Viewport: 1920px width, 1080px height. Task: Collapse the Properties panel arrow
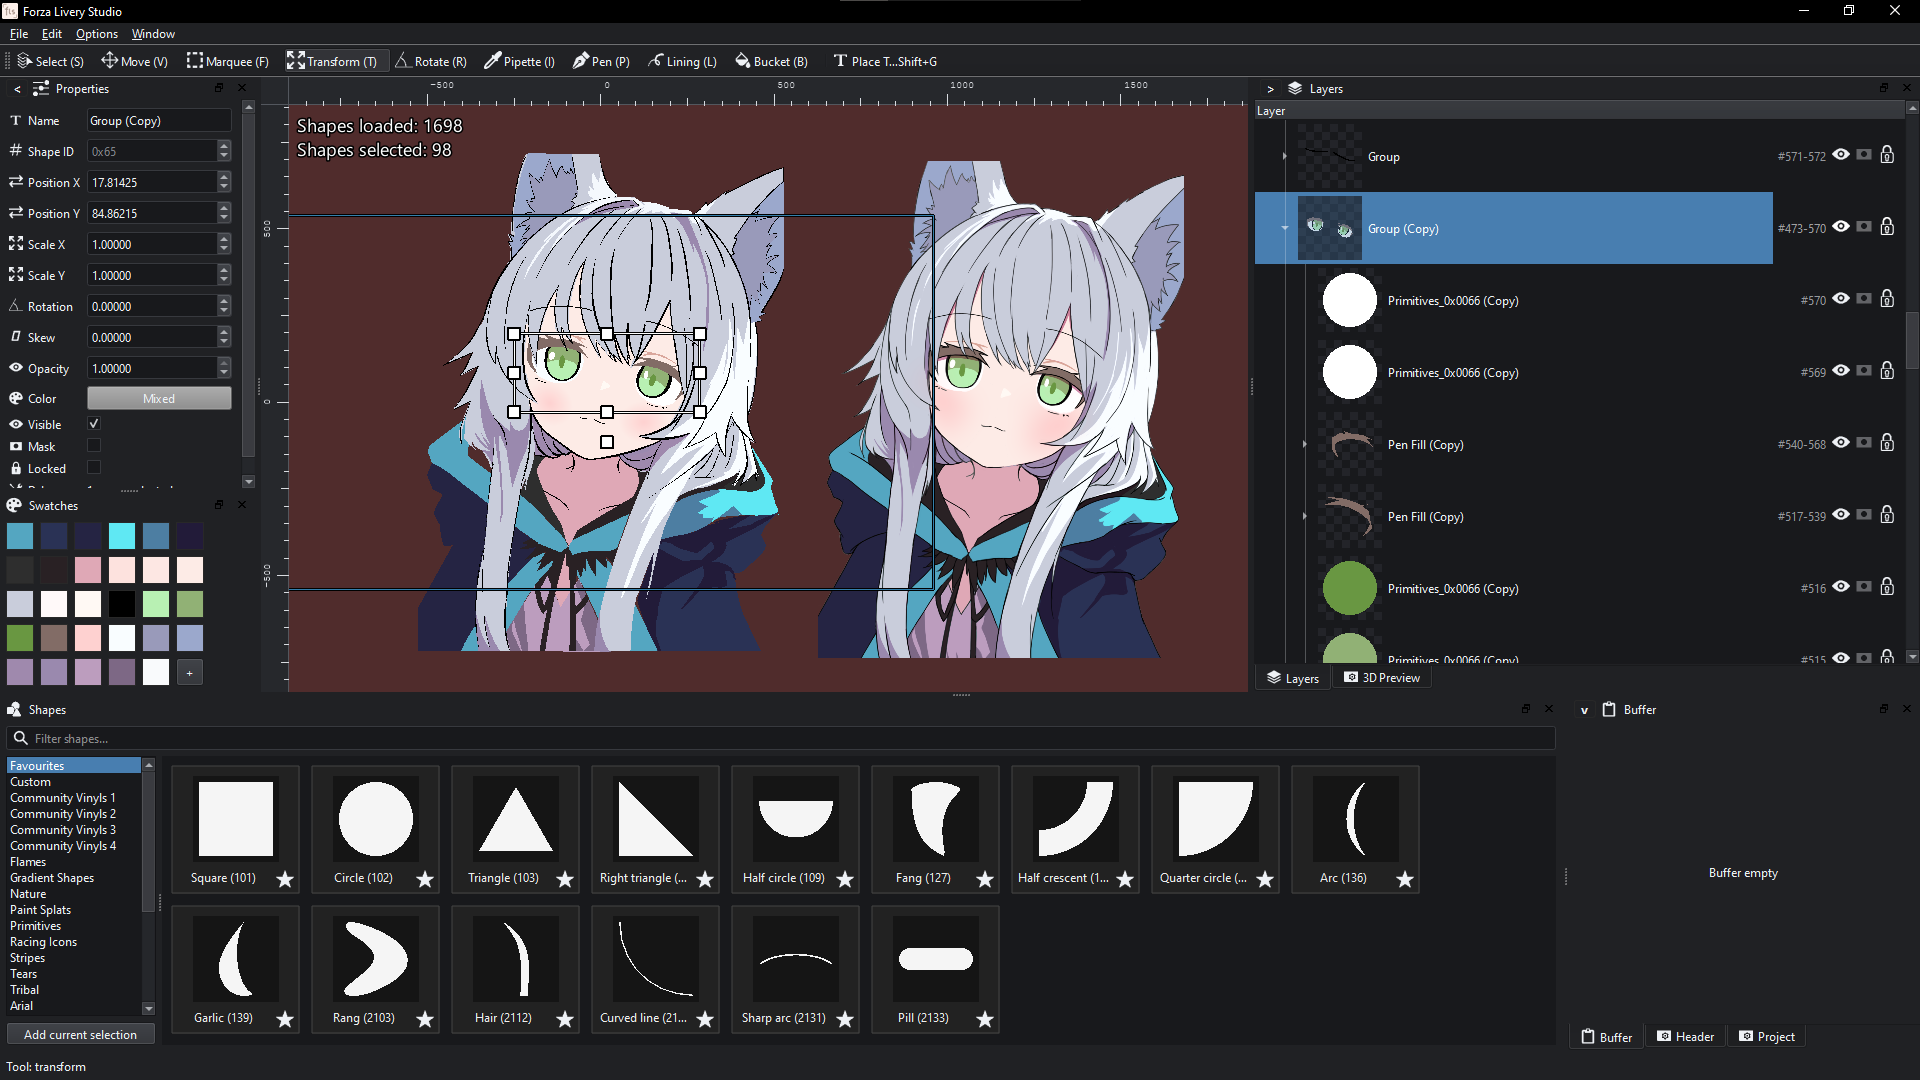click(x=17, y=89)
